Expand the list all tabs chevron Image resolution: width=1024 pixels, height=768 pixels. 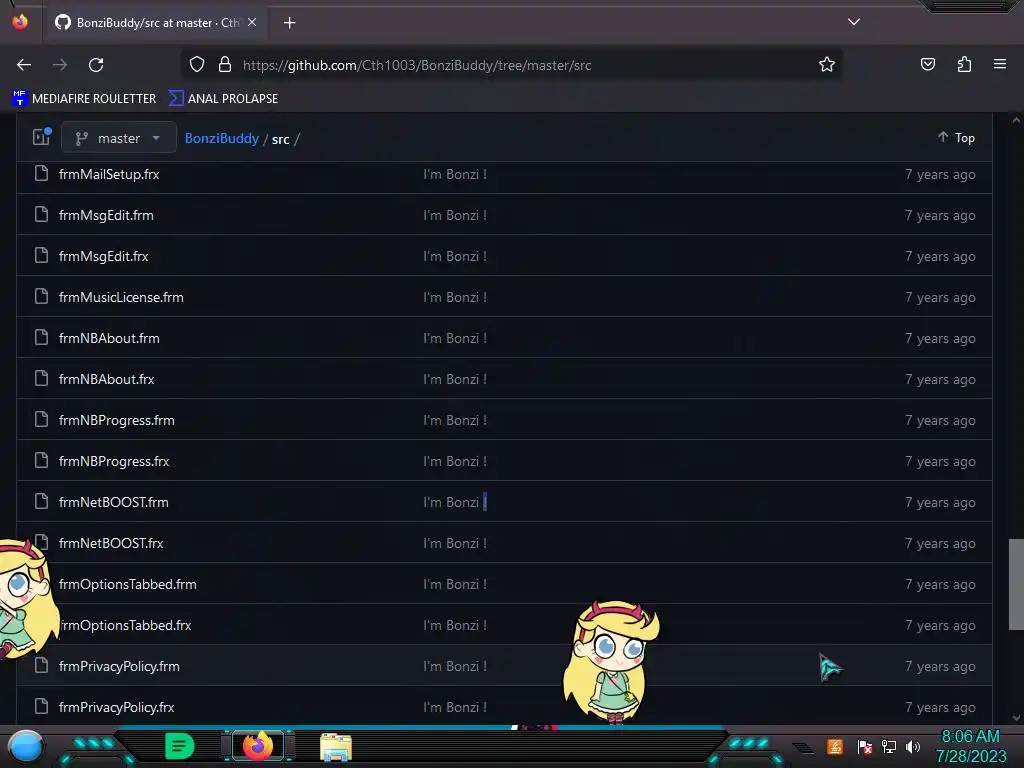[x=854, y=22]
